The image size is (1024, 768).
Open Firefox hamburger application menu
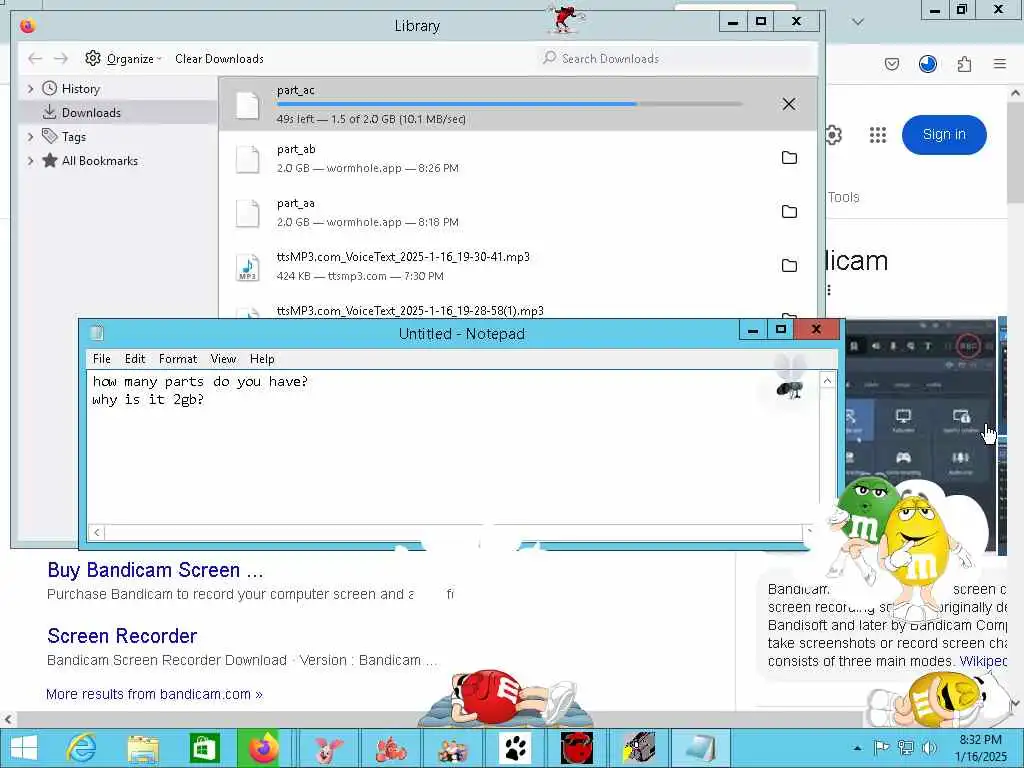click(x=1000, y=64)
